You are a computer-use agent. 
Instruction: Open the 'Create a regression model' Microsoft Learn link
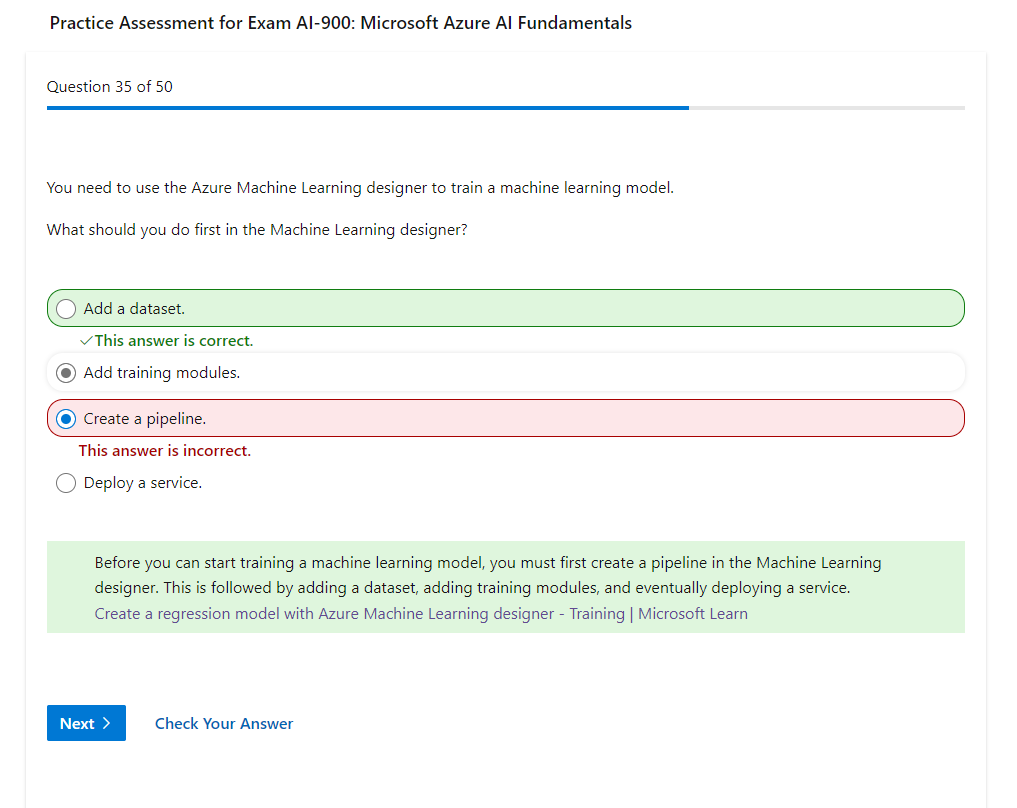421,613
